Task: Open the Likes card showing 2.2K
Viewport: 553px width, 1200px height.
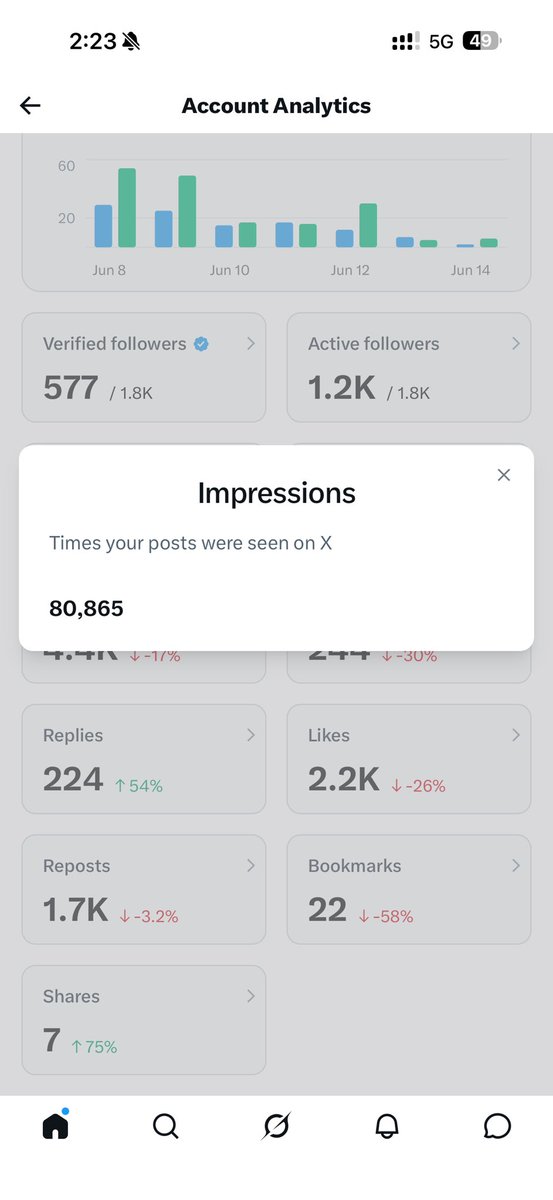Action: tap(409, 759)
